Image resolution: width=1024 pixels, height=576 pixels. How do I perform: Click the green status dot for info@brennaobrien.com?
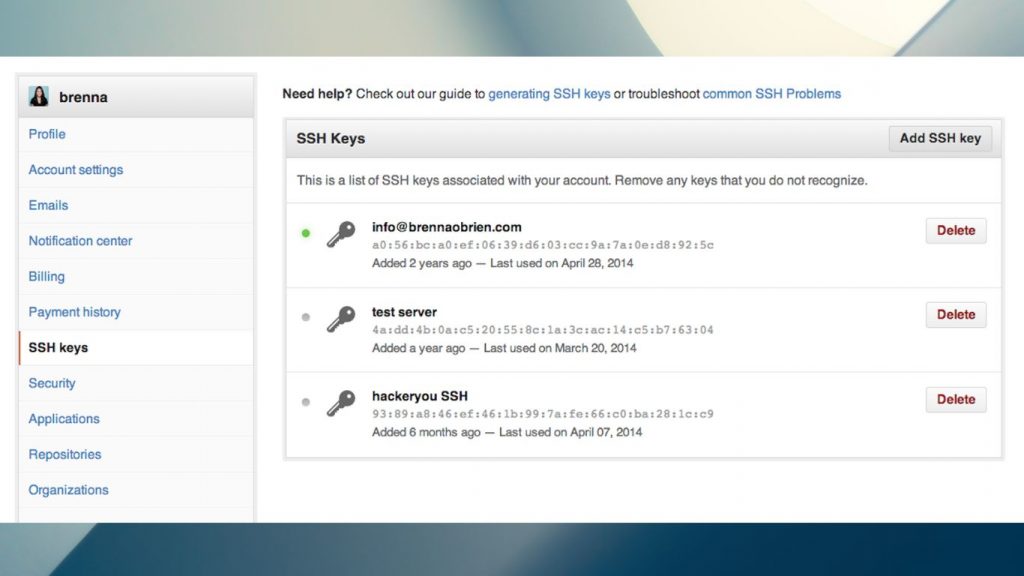click(x=306, y=233)
